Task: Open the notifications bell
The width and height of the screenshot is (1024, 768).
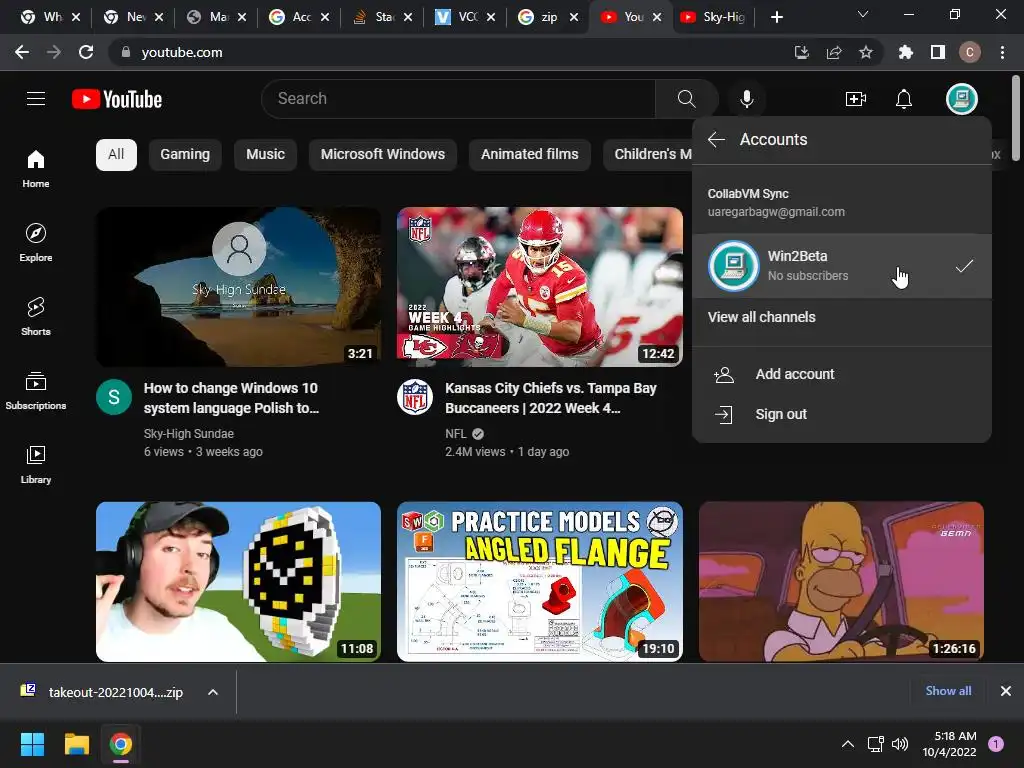Action: (904, 99)
